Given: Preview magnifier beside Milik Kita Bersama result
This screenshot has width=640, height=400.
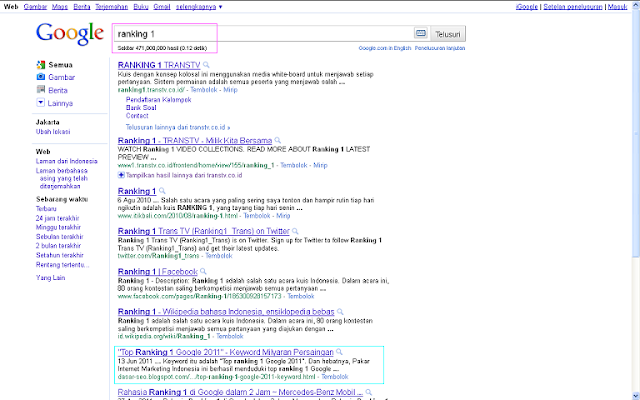Looking at the screenshot, I should [x=278, y=140].
